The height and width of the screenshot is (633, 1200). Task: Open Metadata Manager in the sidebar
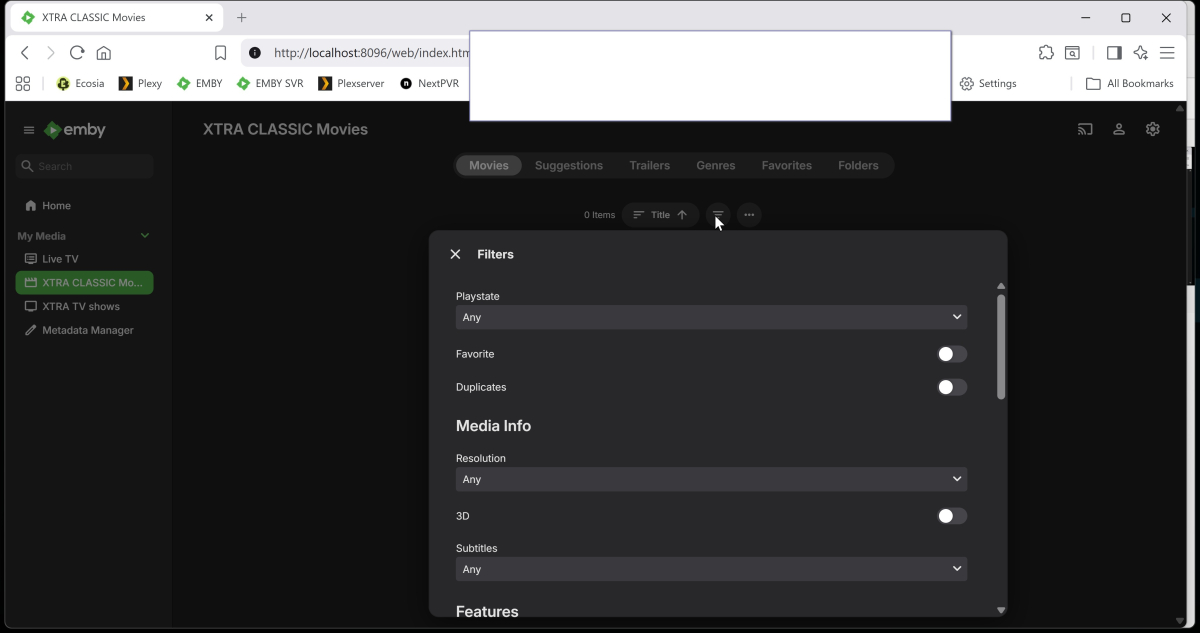(84, 330)
